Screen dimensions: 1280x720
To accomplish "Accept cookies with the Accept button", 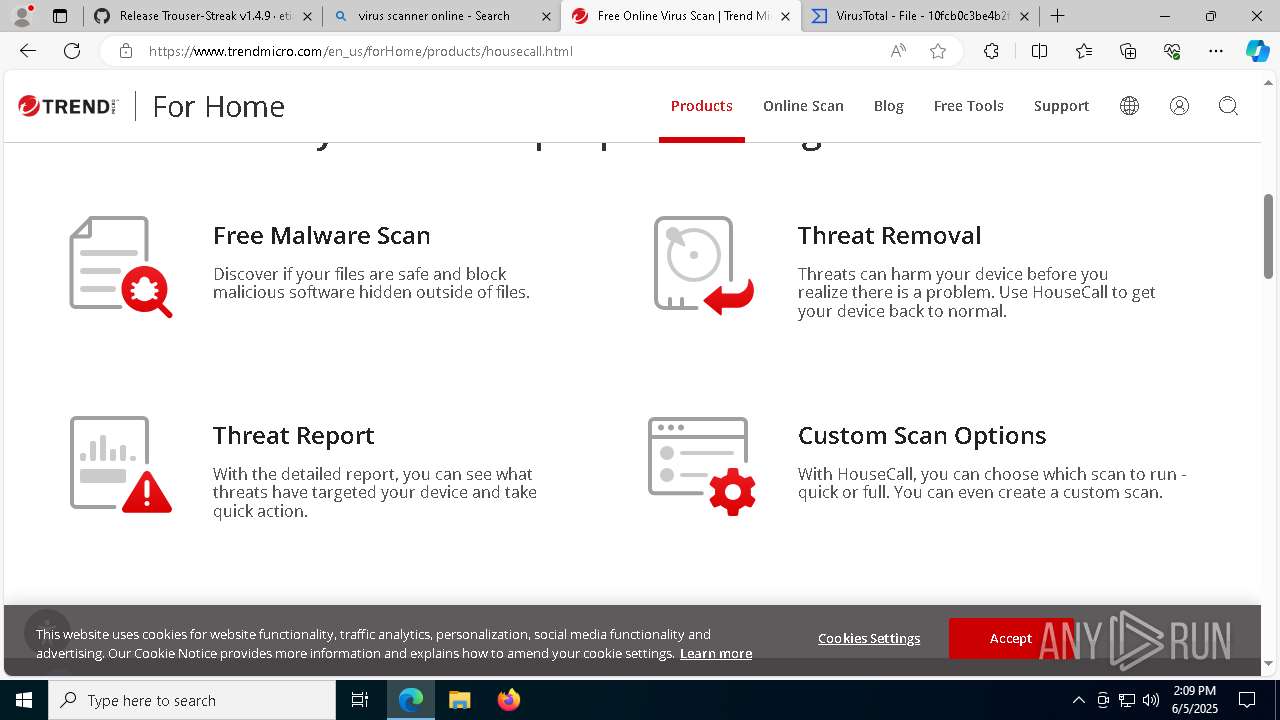I will coord(1011,638).
